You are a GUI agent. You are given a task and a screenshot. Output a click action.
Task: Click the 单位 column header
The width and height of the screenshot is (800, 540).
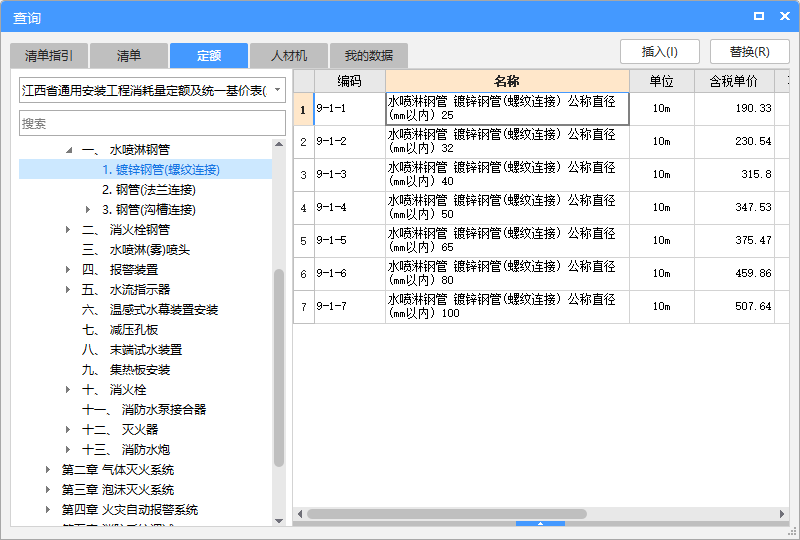pos(662,81)
